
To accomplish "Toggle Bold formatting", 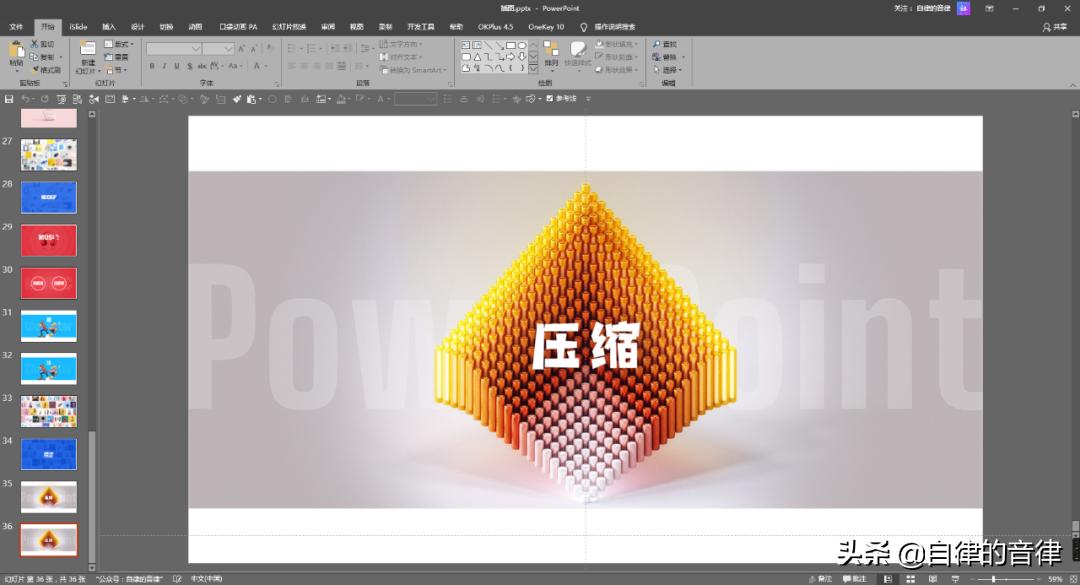I will [x=152, y=66].
